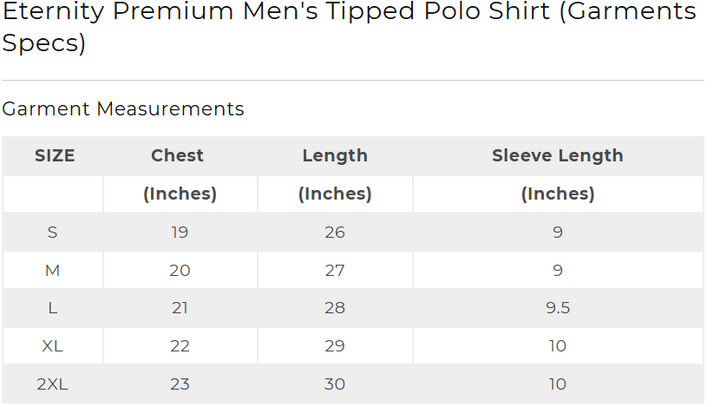Select the size S row label
The height and width of the screenshot is (407, 720).
[x=52, y=232]
